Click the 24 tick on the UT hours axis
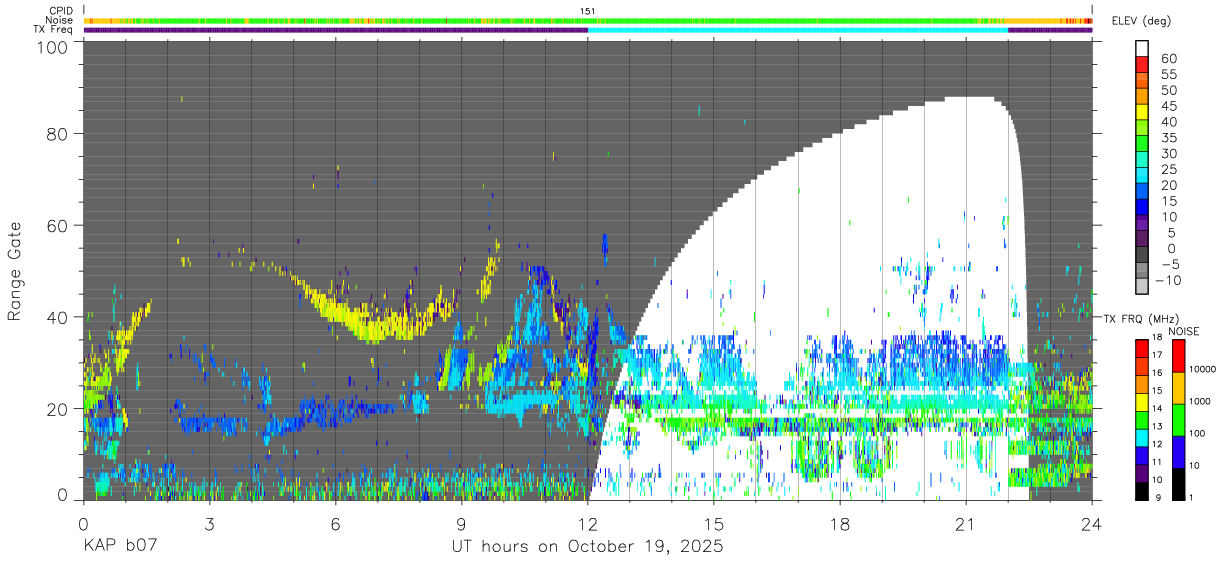This screenshot has height=567, width=1228. (1092, 524)
